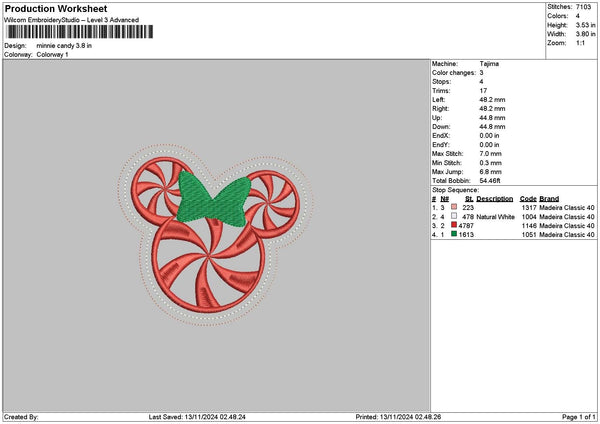The height and width of the screenshot is (424, 600).
Task: Select the 'Wilcom EmbroideryStudio – Level 3 Advanced' line
Action: click(x=72, y=20)
